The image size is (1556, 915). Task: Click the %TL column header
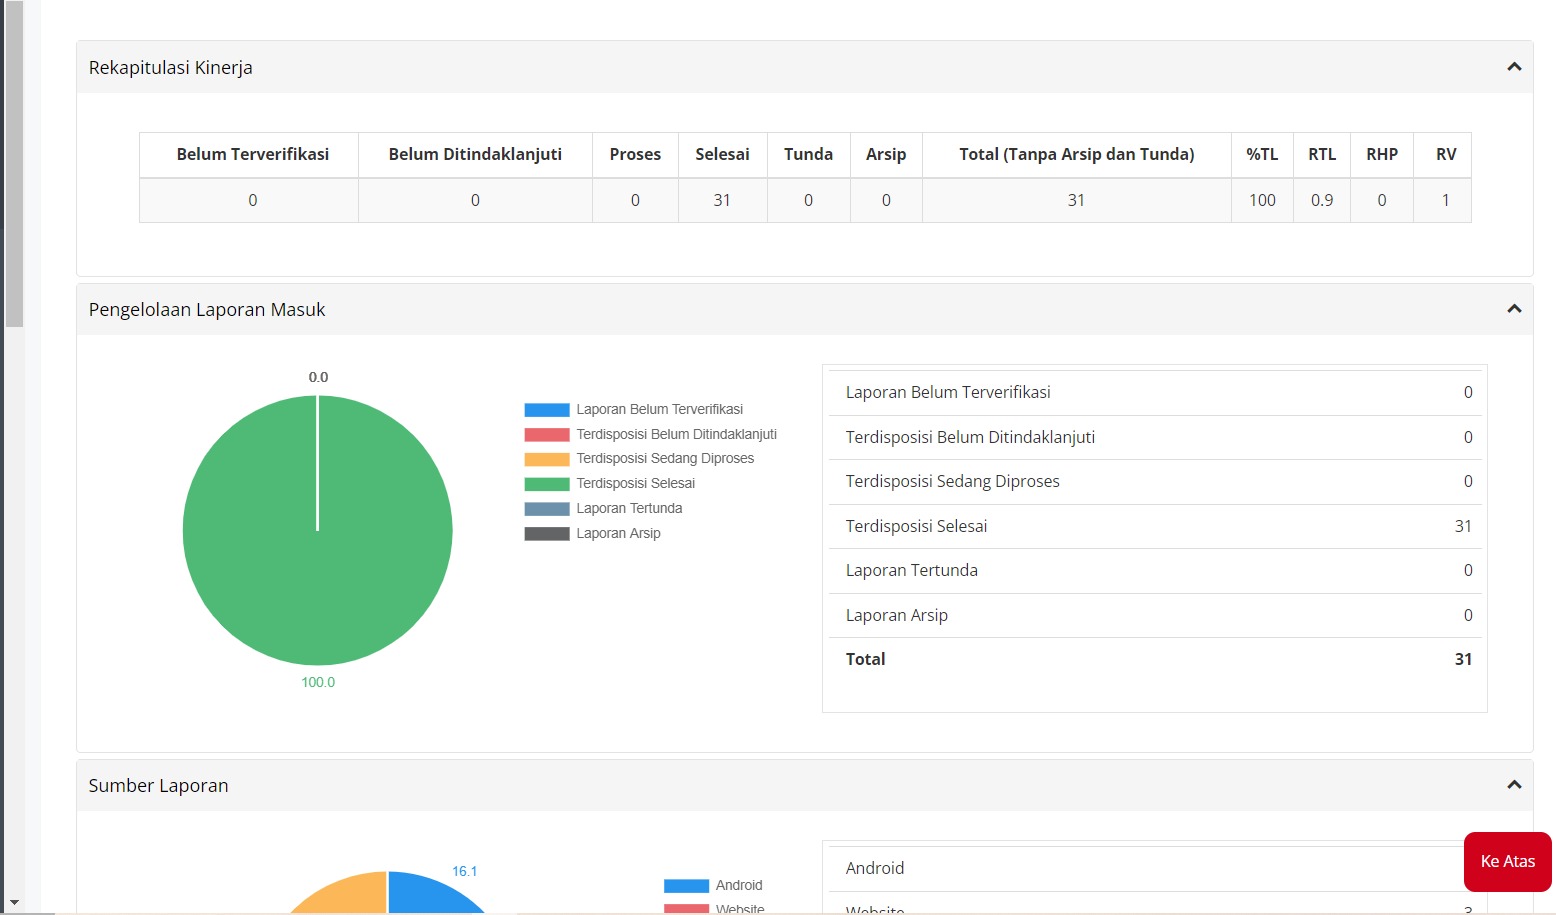[x=1262, y=154]
